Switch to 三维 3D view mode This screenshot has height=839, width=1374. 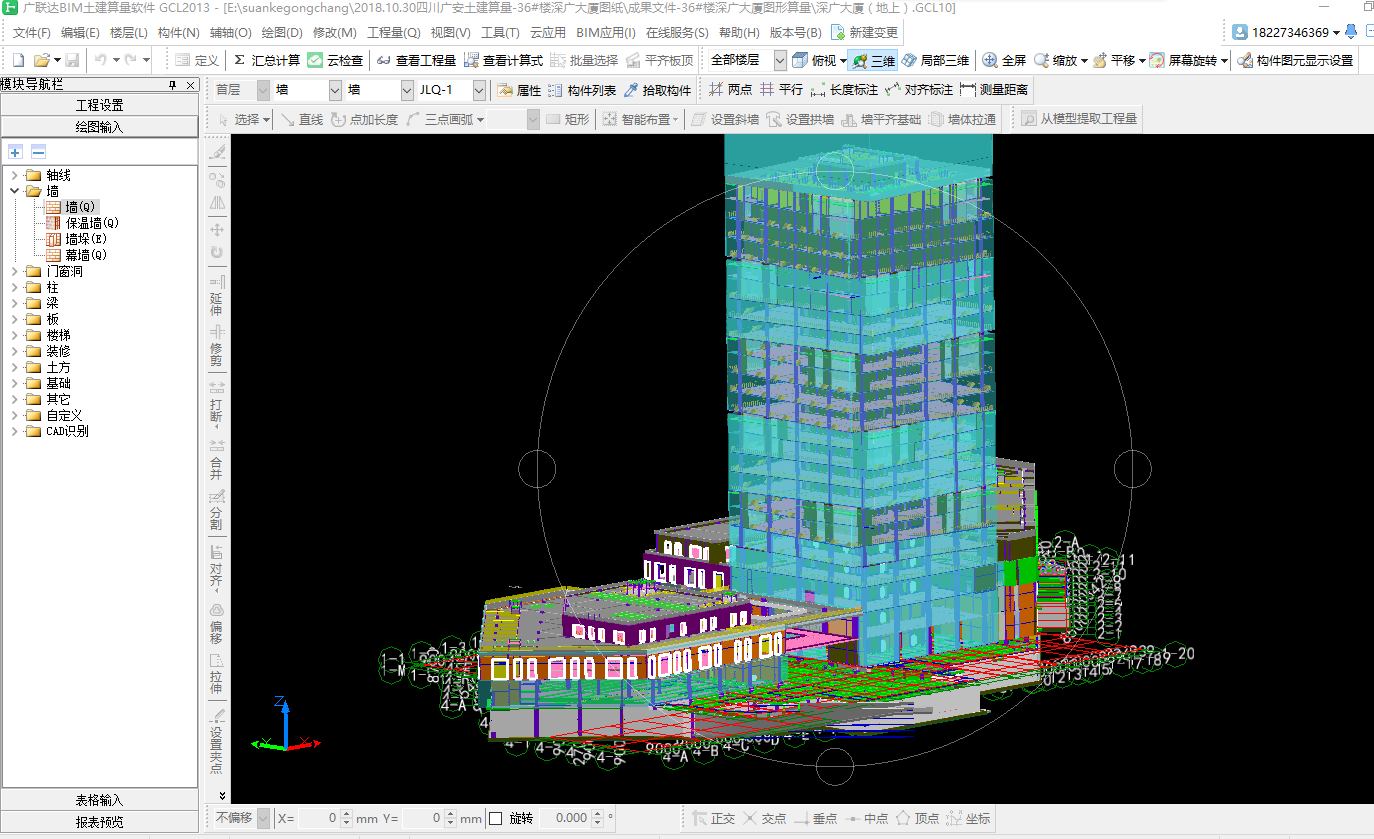[x=872, y=60]
